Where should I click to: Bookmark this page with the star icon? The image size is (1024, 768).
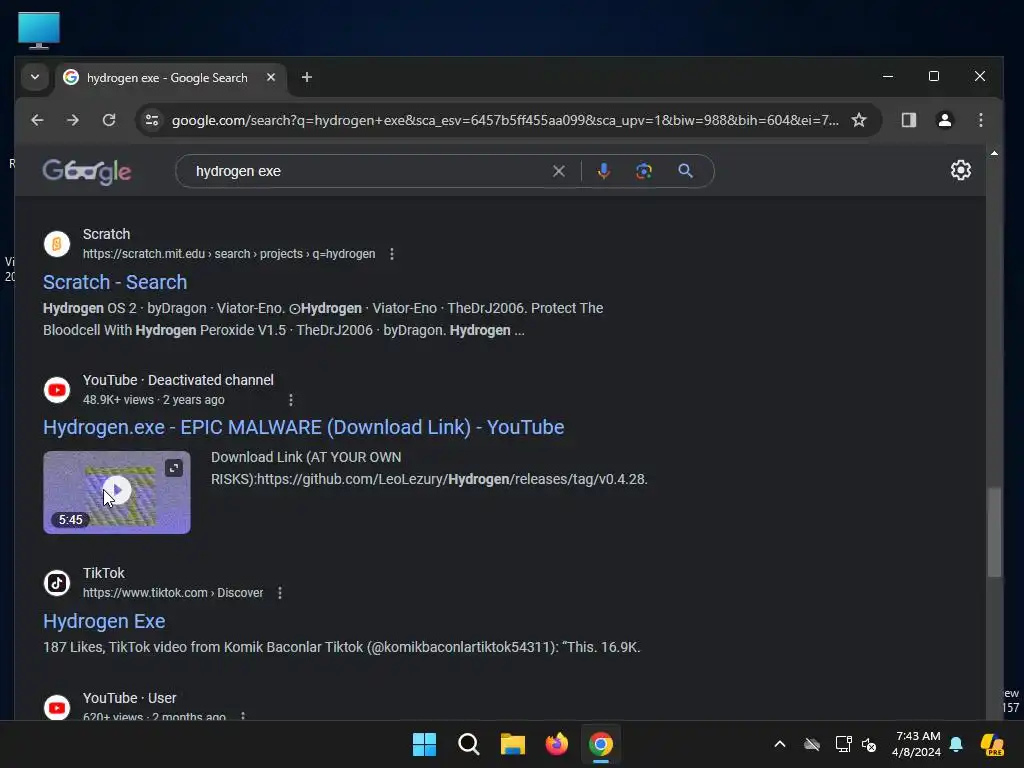(x=859, y=120)
